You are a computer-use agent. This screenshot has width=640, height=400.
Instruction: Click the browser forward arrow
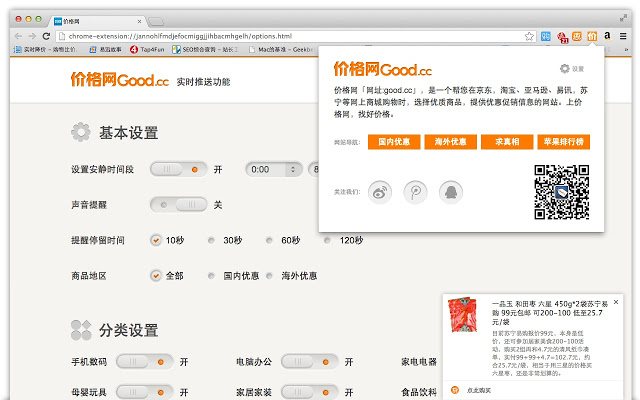point(32,36)
